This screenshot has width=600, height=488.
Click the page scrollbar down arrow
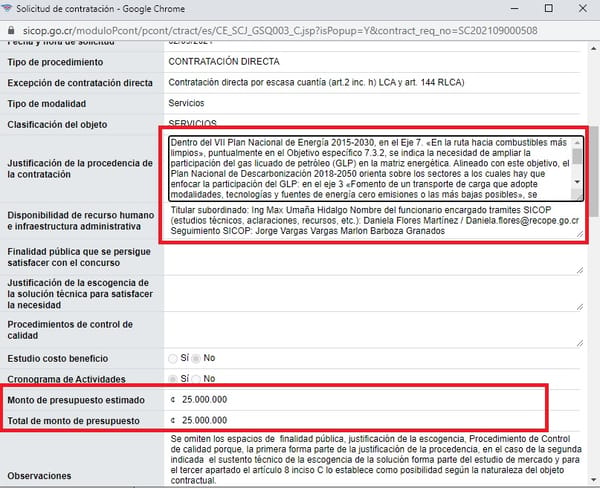click(593, 480)
